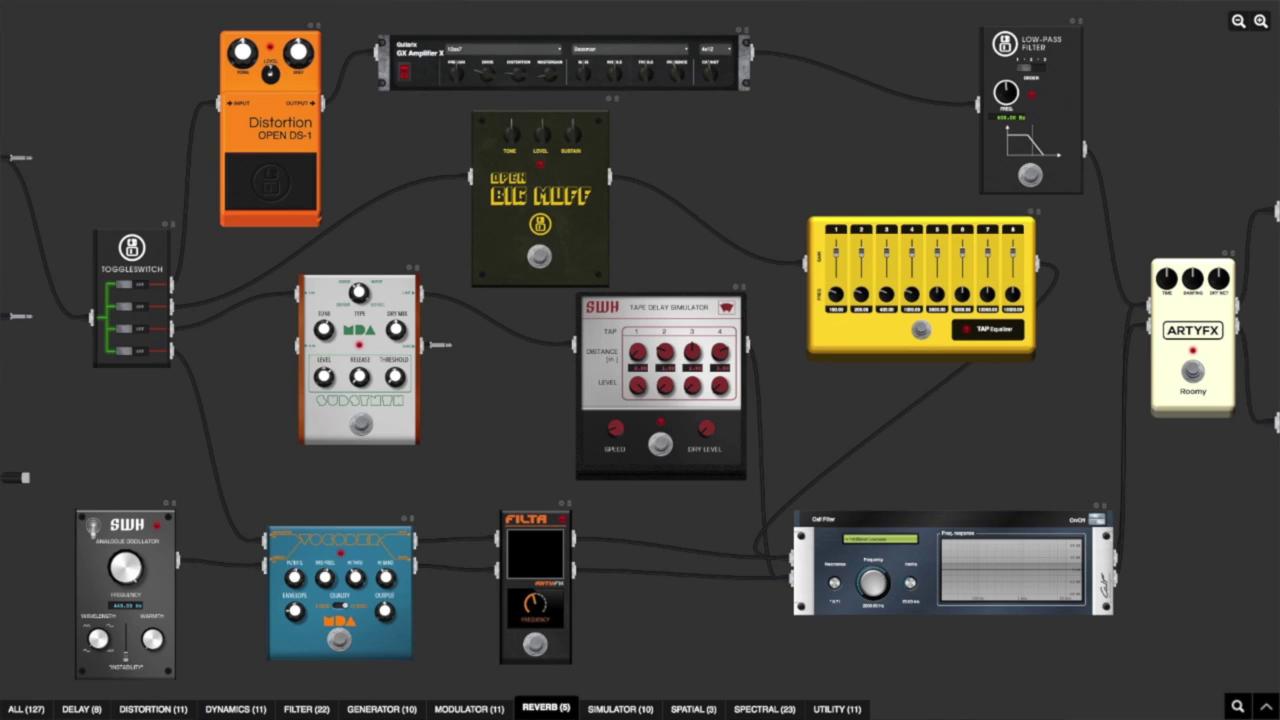Click Big Muff yellow logo icon
This screenshot has height=720, width=1280.
[x=540, y=224]
